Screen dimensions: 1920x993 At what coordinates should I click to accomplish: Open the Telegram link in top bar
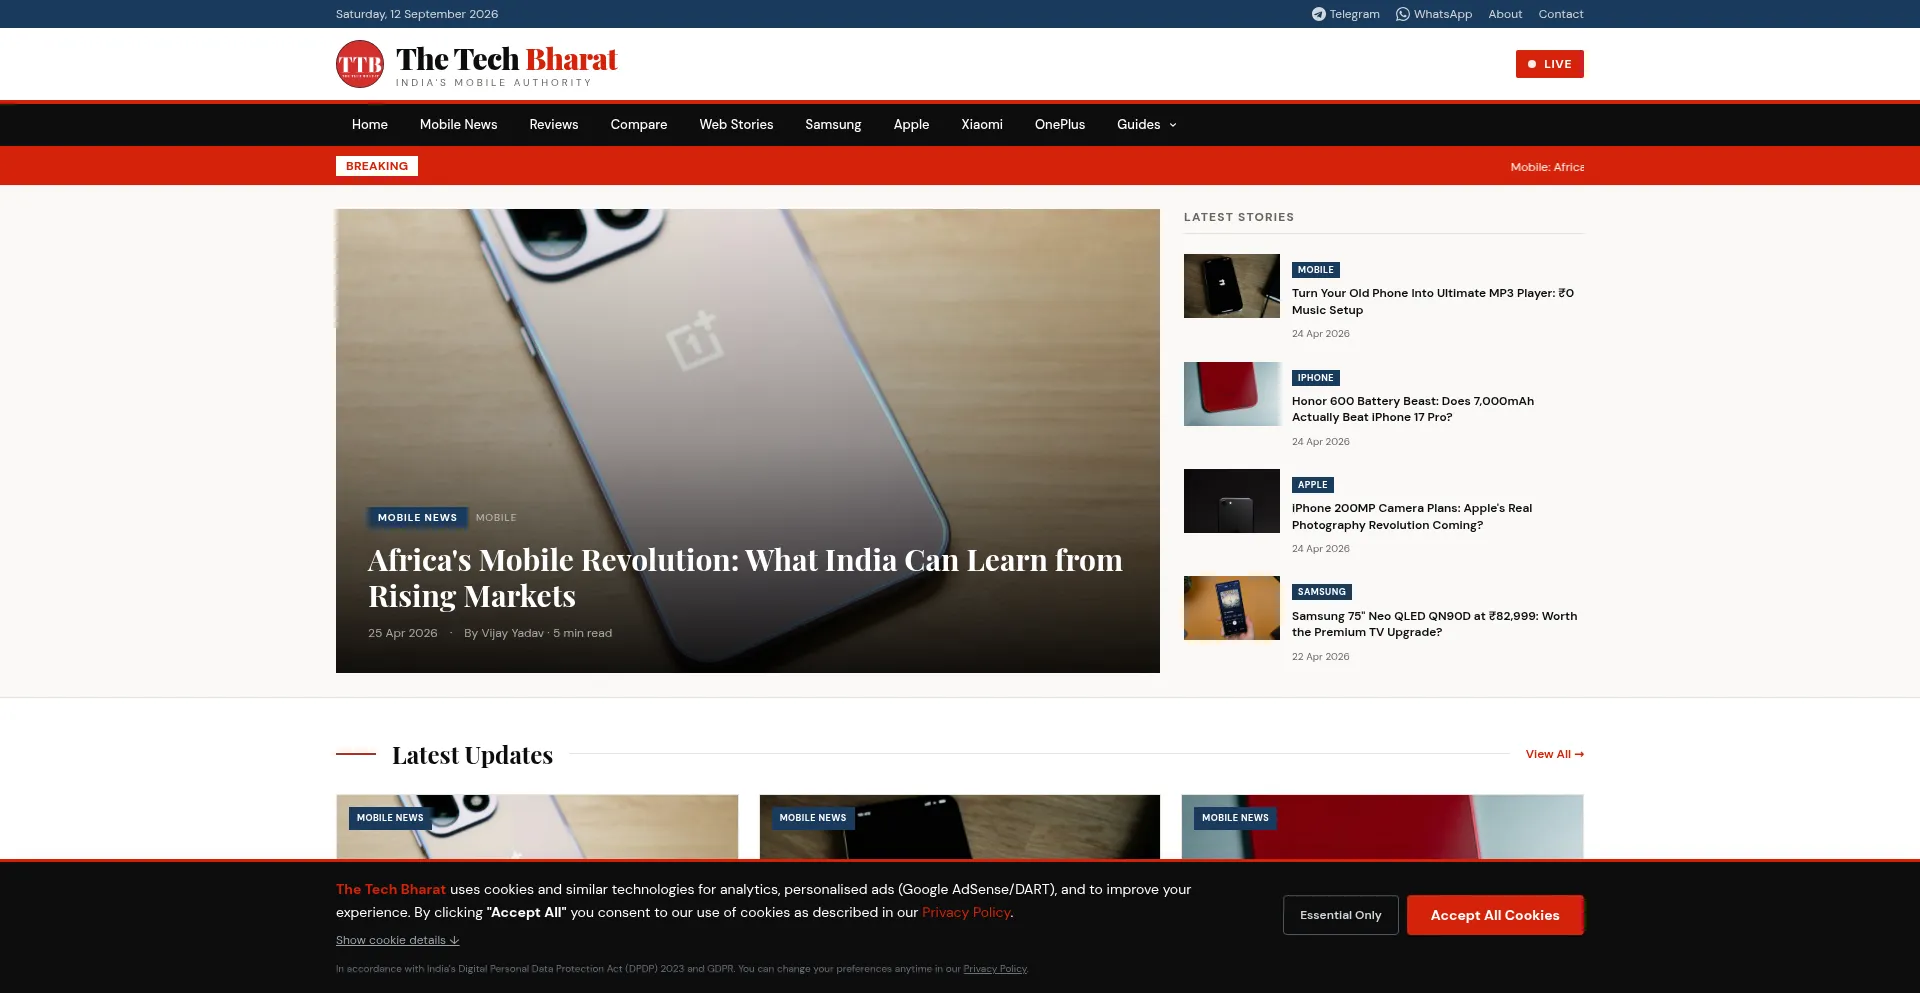(x=1346, y=14)
